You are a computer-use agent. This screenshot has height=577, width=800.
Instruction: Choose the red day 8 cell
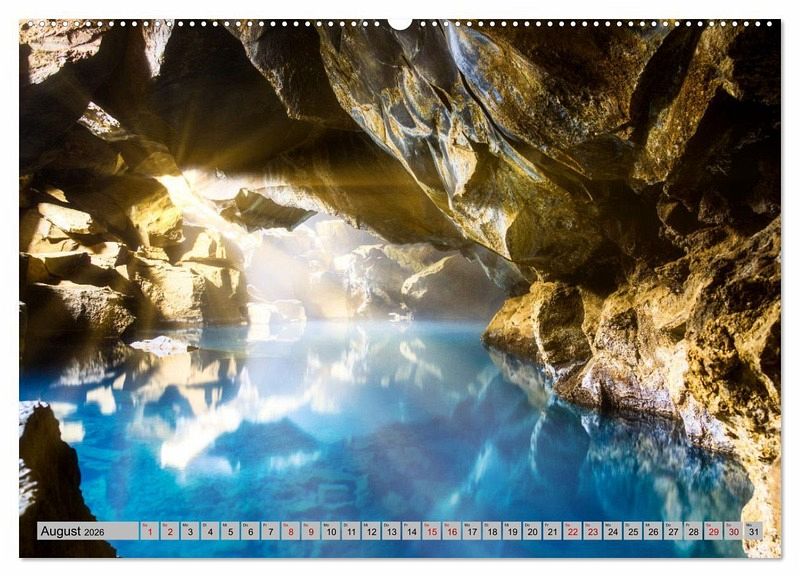[290, 531]
